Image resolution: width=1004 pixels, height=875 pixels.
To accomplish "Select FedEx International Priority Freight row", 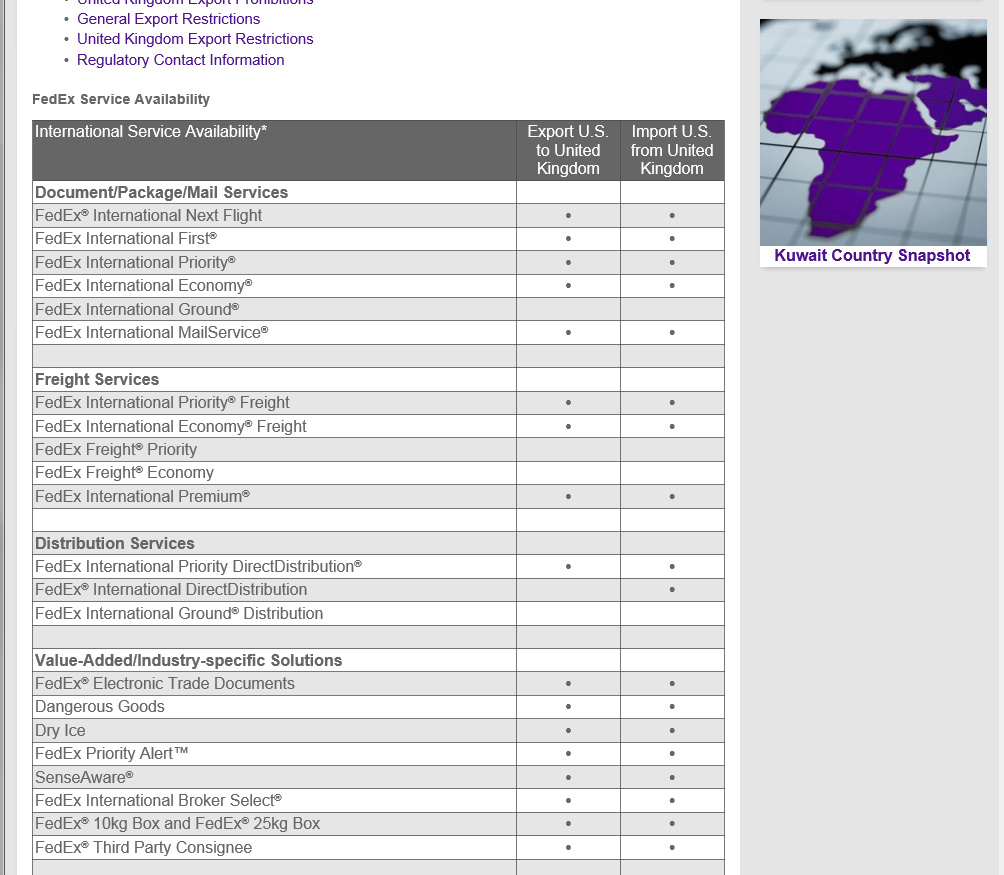I will (378, 403).
